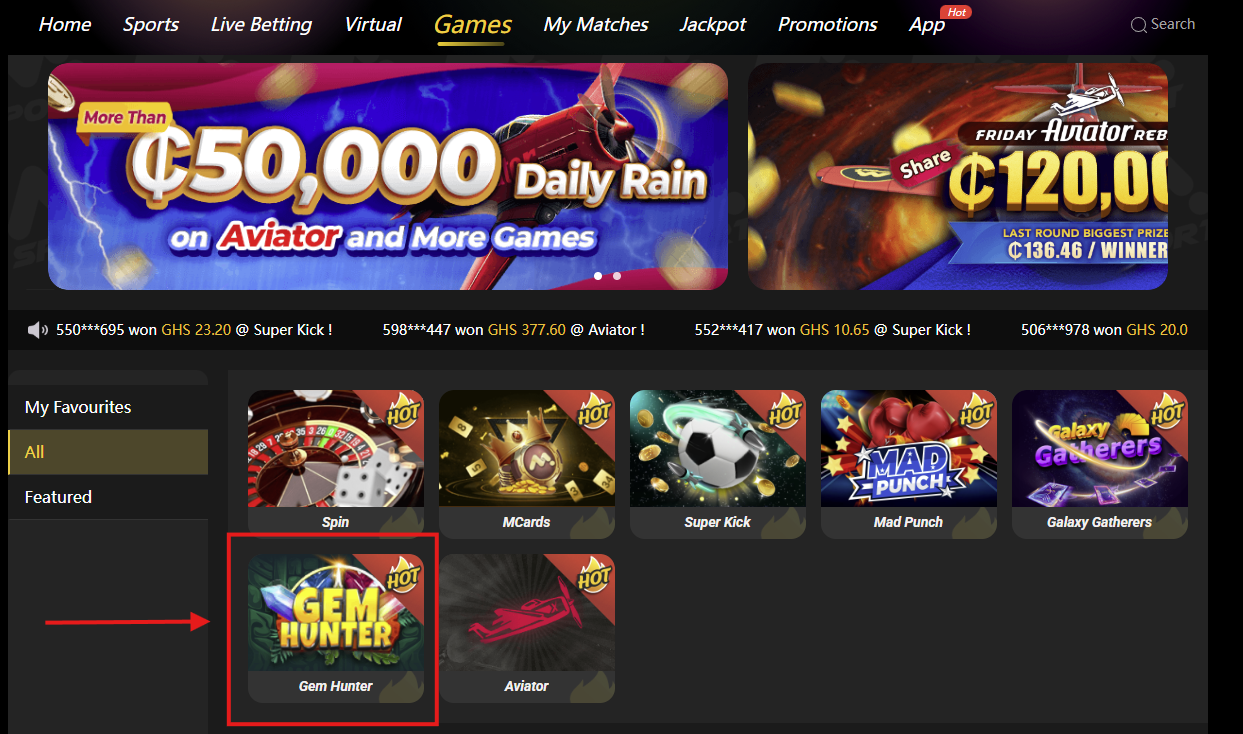Screen dimensions: 1243x734
Task: Go to the Home menu
Action: [65, 24]
